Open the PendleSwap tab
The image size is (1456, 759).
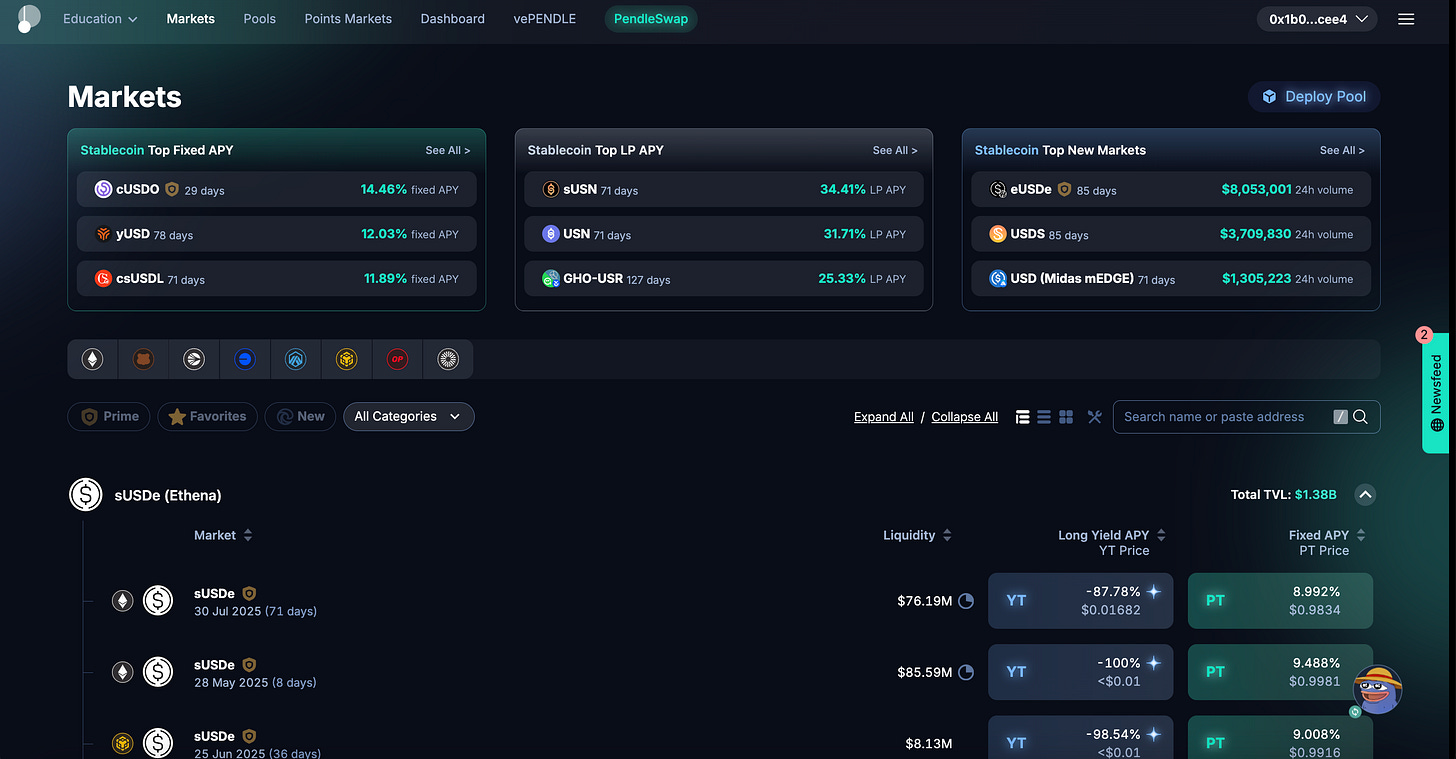pos(651,19)
